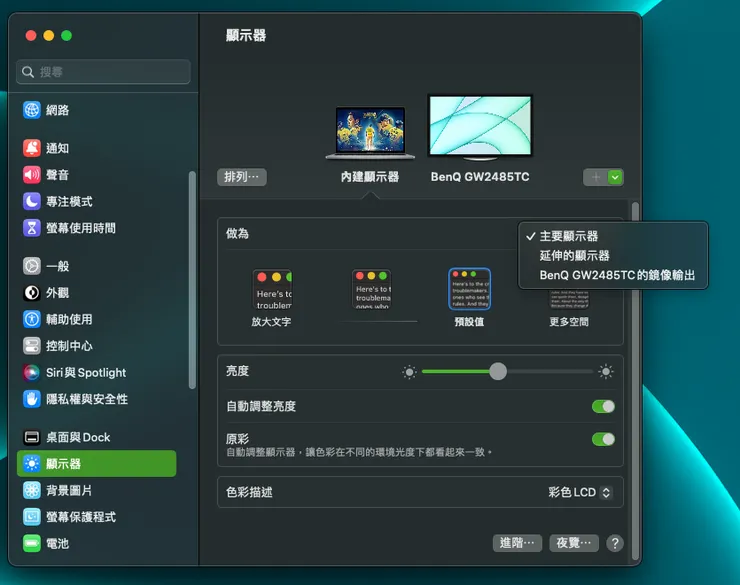
Task: Click the main pane scrollbar
Action: 635,381
